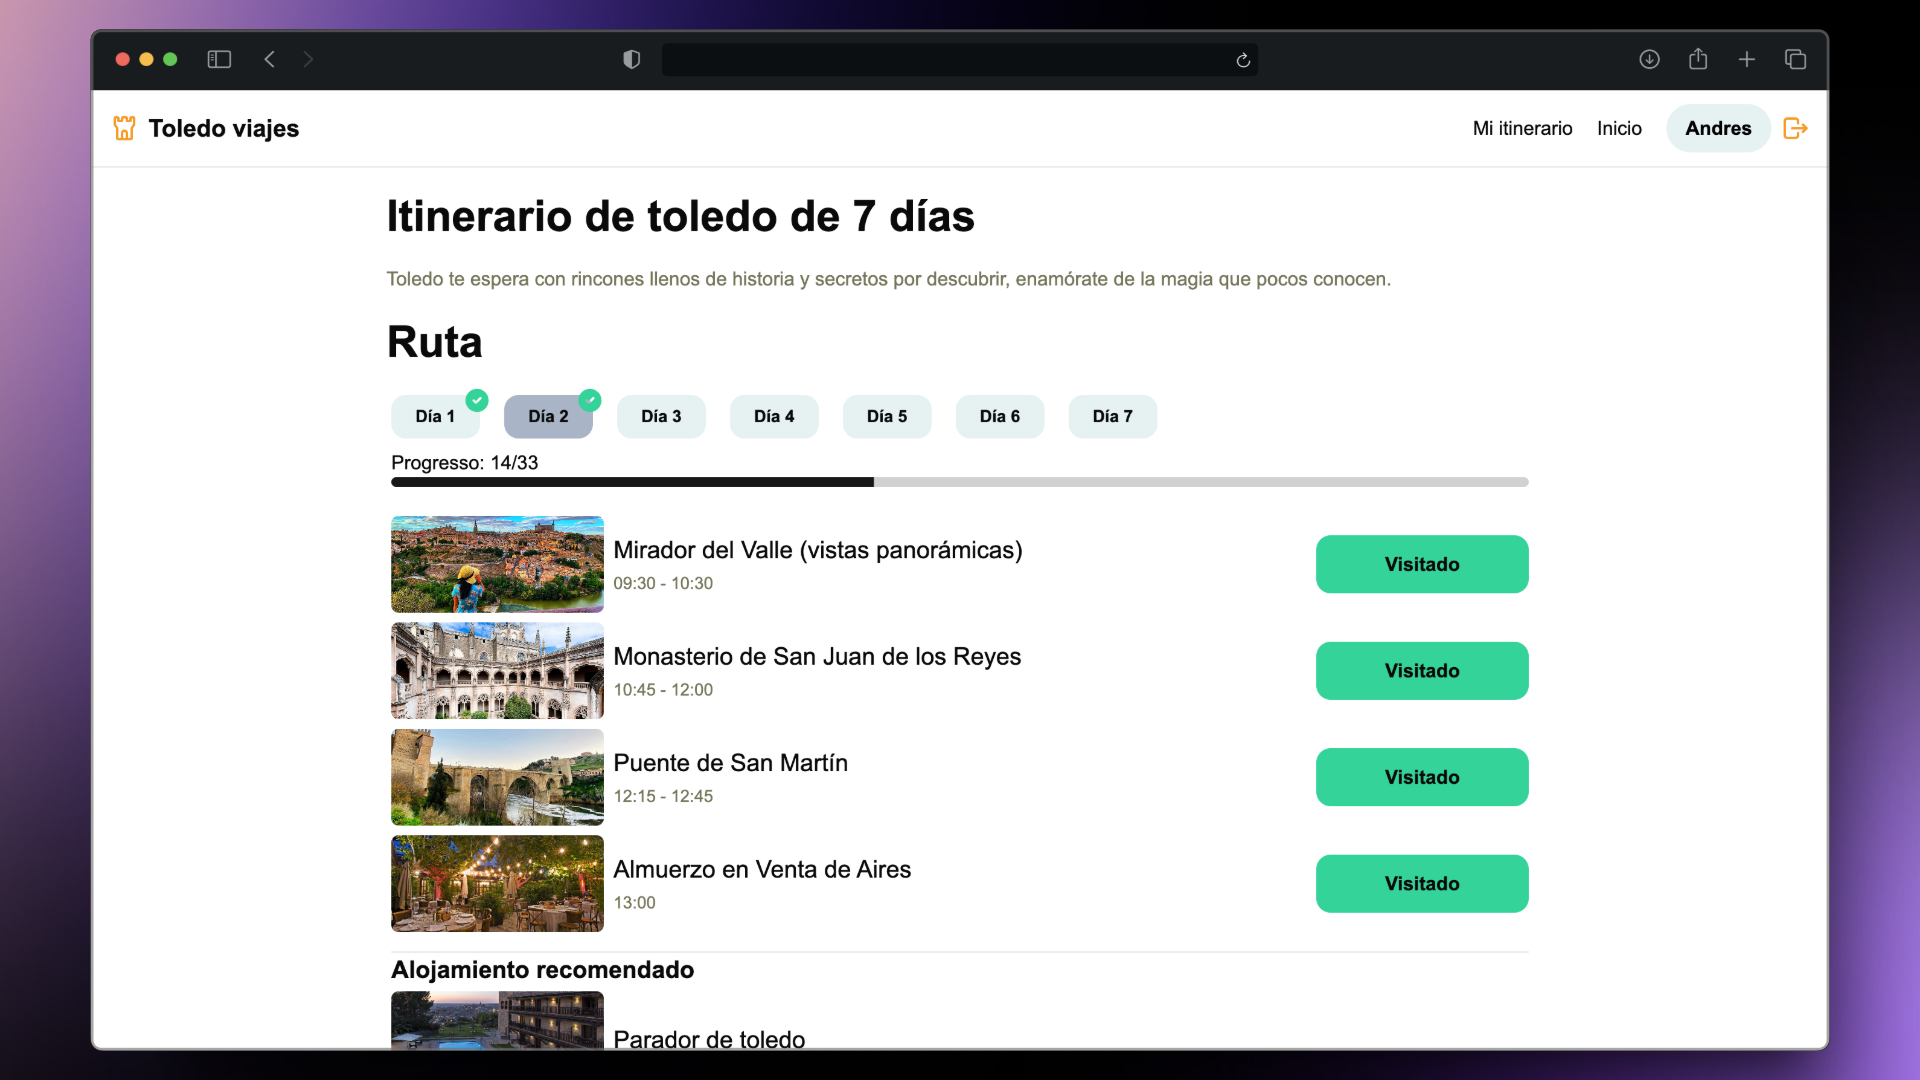Image resolution: width=1920 pixels, height=1080 pixels.
Task: Select the Día 7 tab
Action: coord(1112,416)
